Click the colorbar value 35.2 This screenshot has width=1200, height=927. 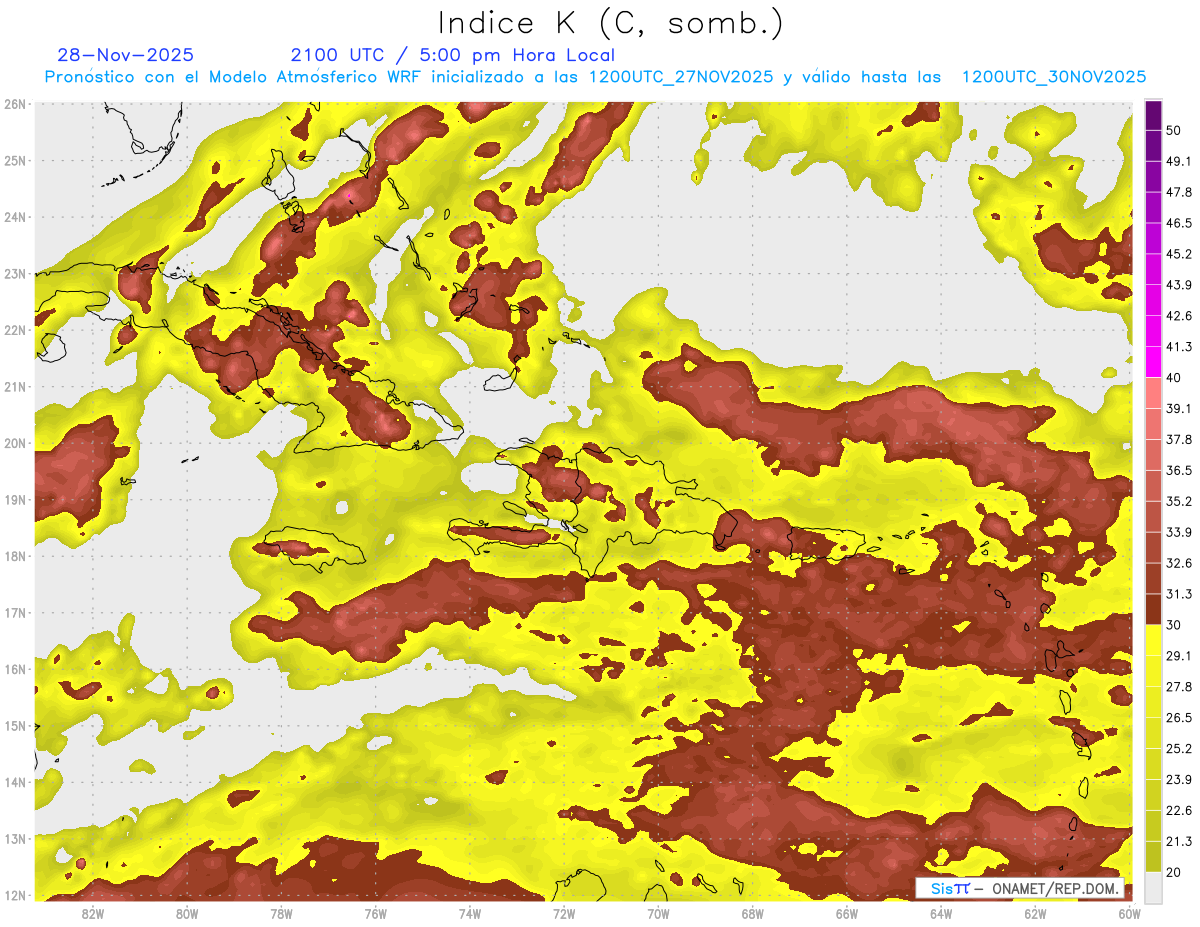(1179, 501)
